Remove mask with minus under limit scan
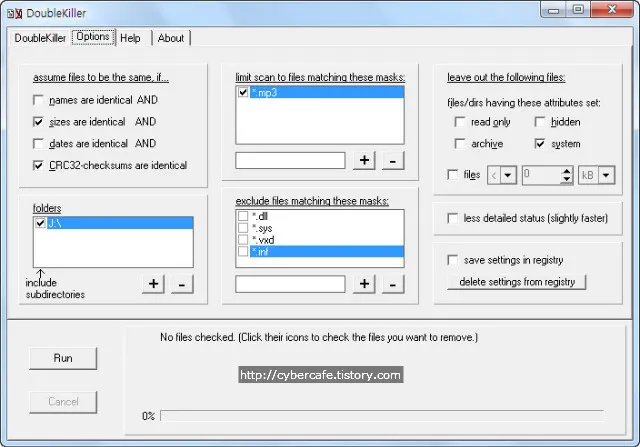Image resolution: width=640 pixels, height=447 pixels. click(393, 160)
